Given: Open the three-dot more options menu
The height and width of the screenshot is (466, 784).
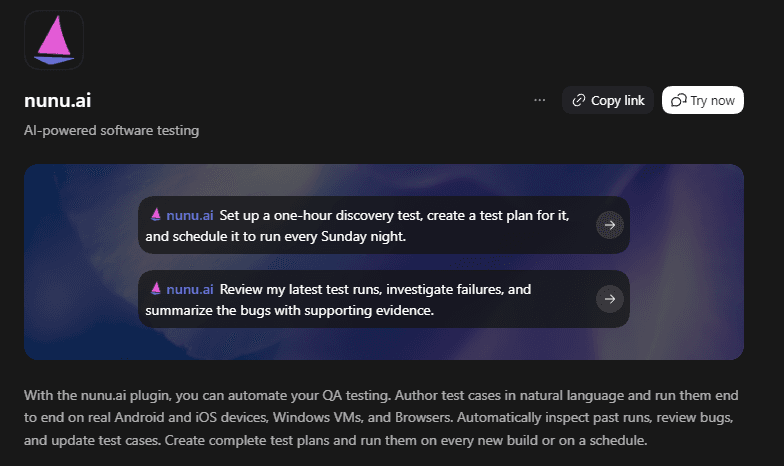Looking at the screenshot, I should (x=540, y=100).
